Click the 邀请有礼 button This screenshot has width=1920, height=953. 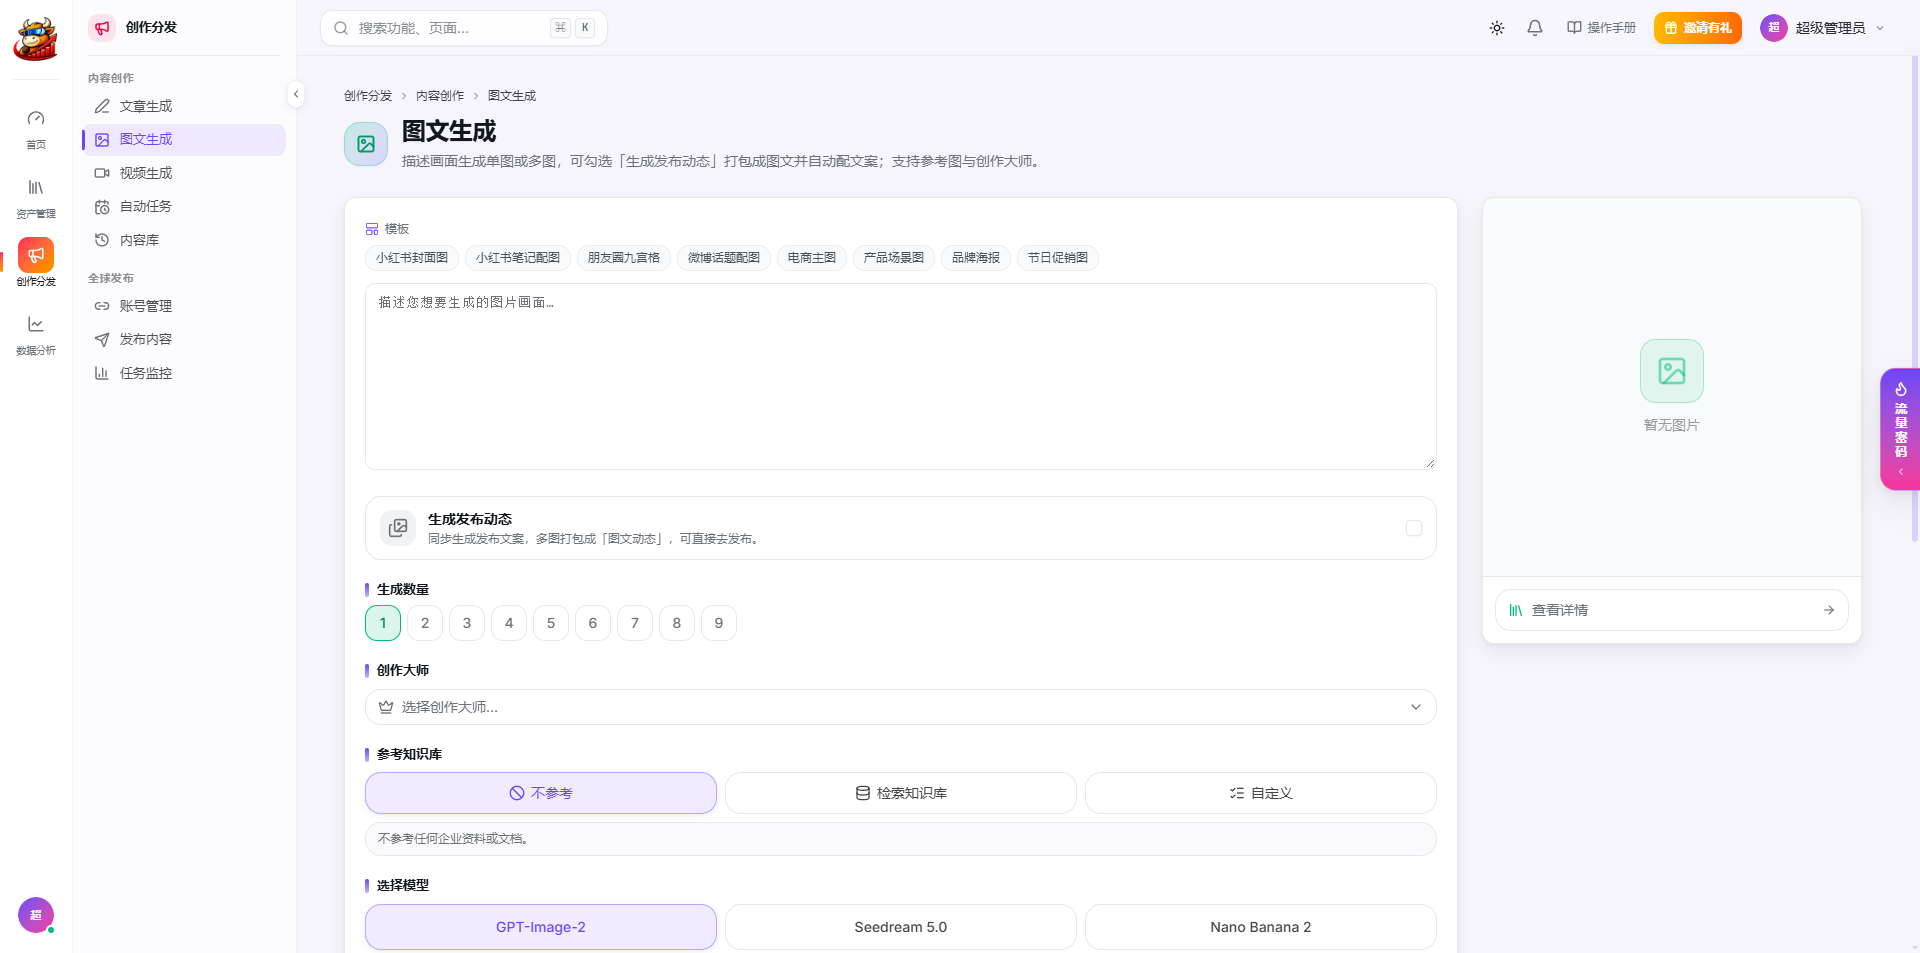1698,28
